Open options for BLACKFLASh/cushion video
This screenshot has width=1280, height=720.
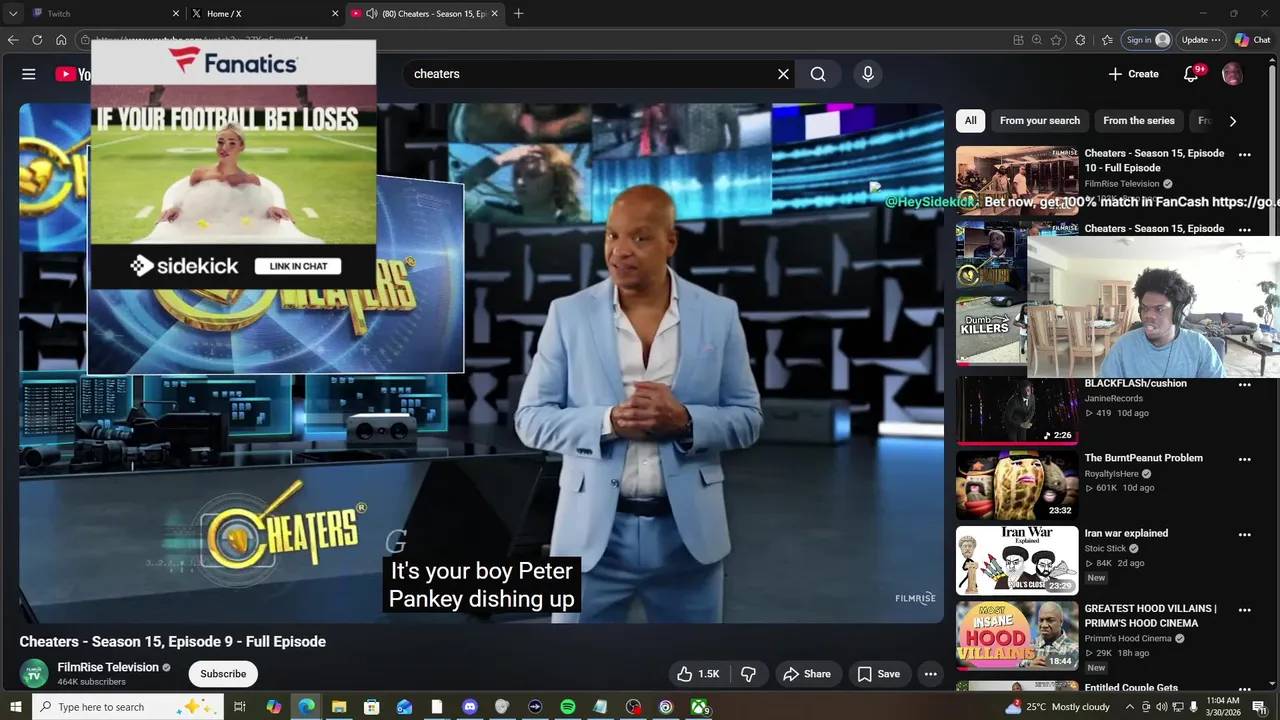[1245, 385]
